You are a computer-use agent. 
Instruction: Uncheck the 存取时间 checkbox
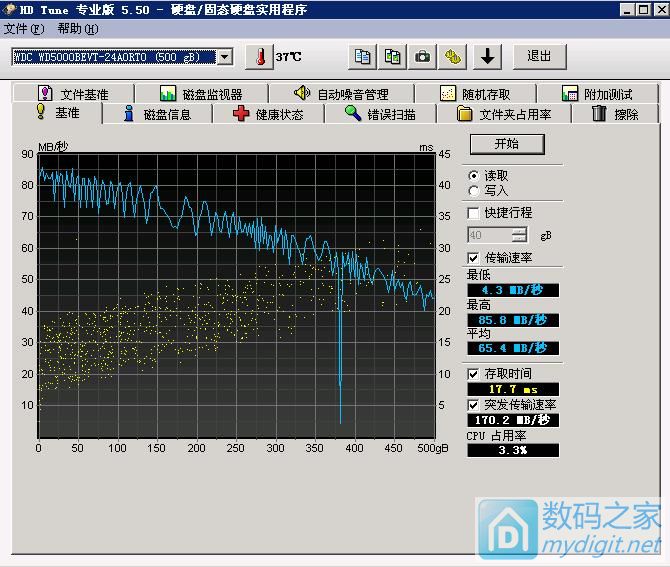pyautogui.click(x=473, y=373)
